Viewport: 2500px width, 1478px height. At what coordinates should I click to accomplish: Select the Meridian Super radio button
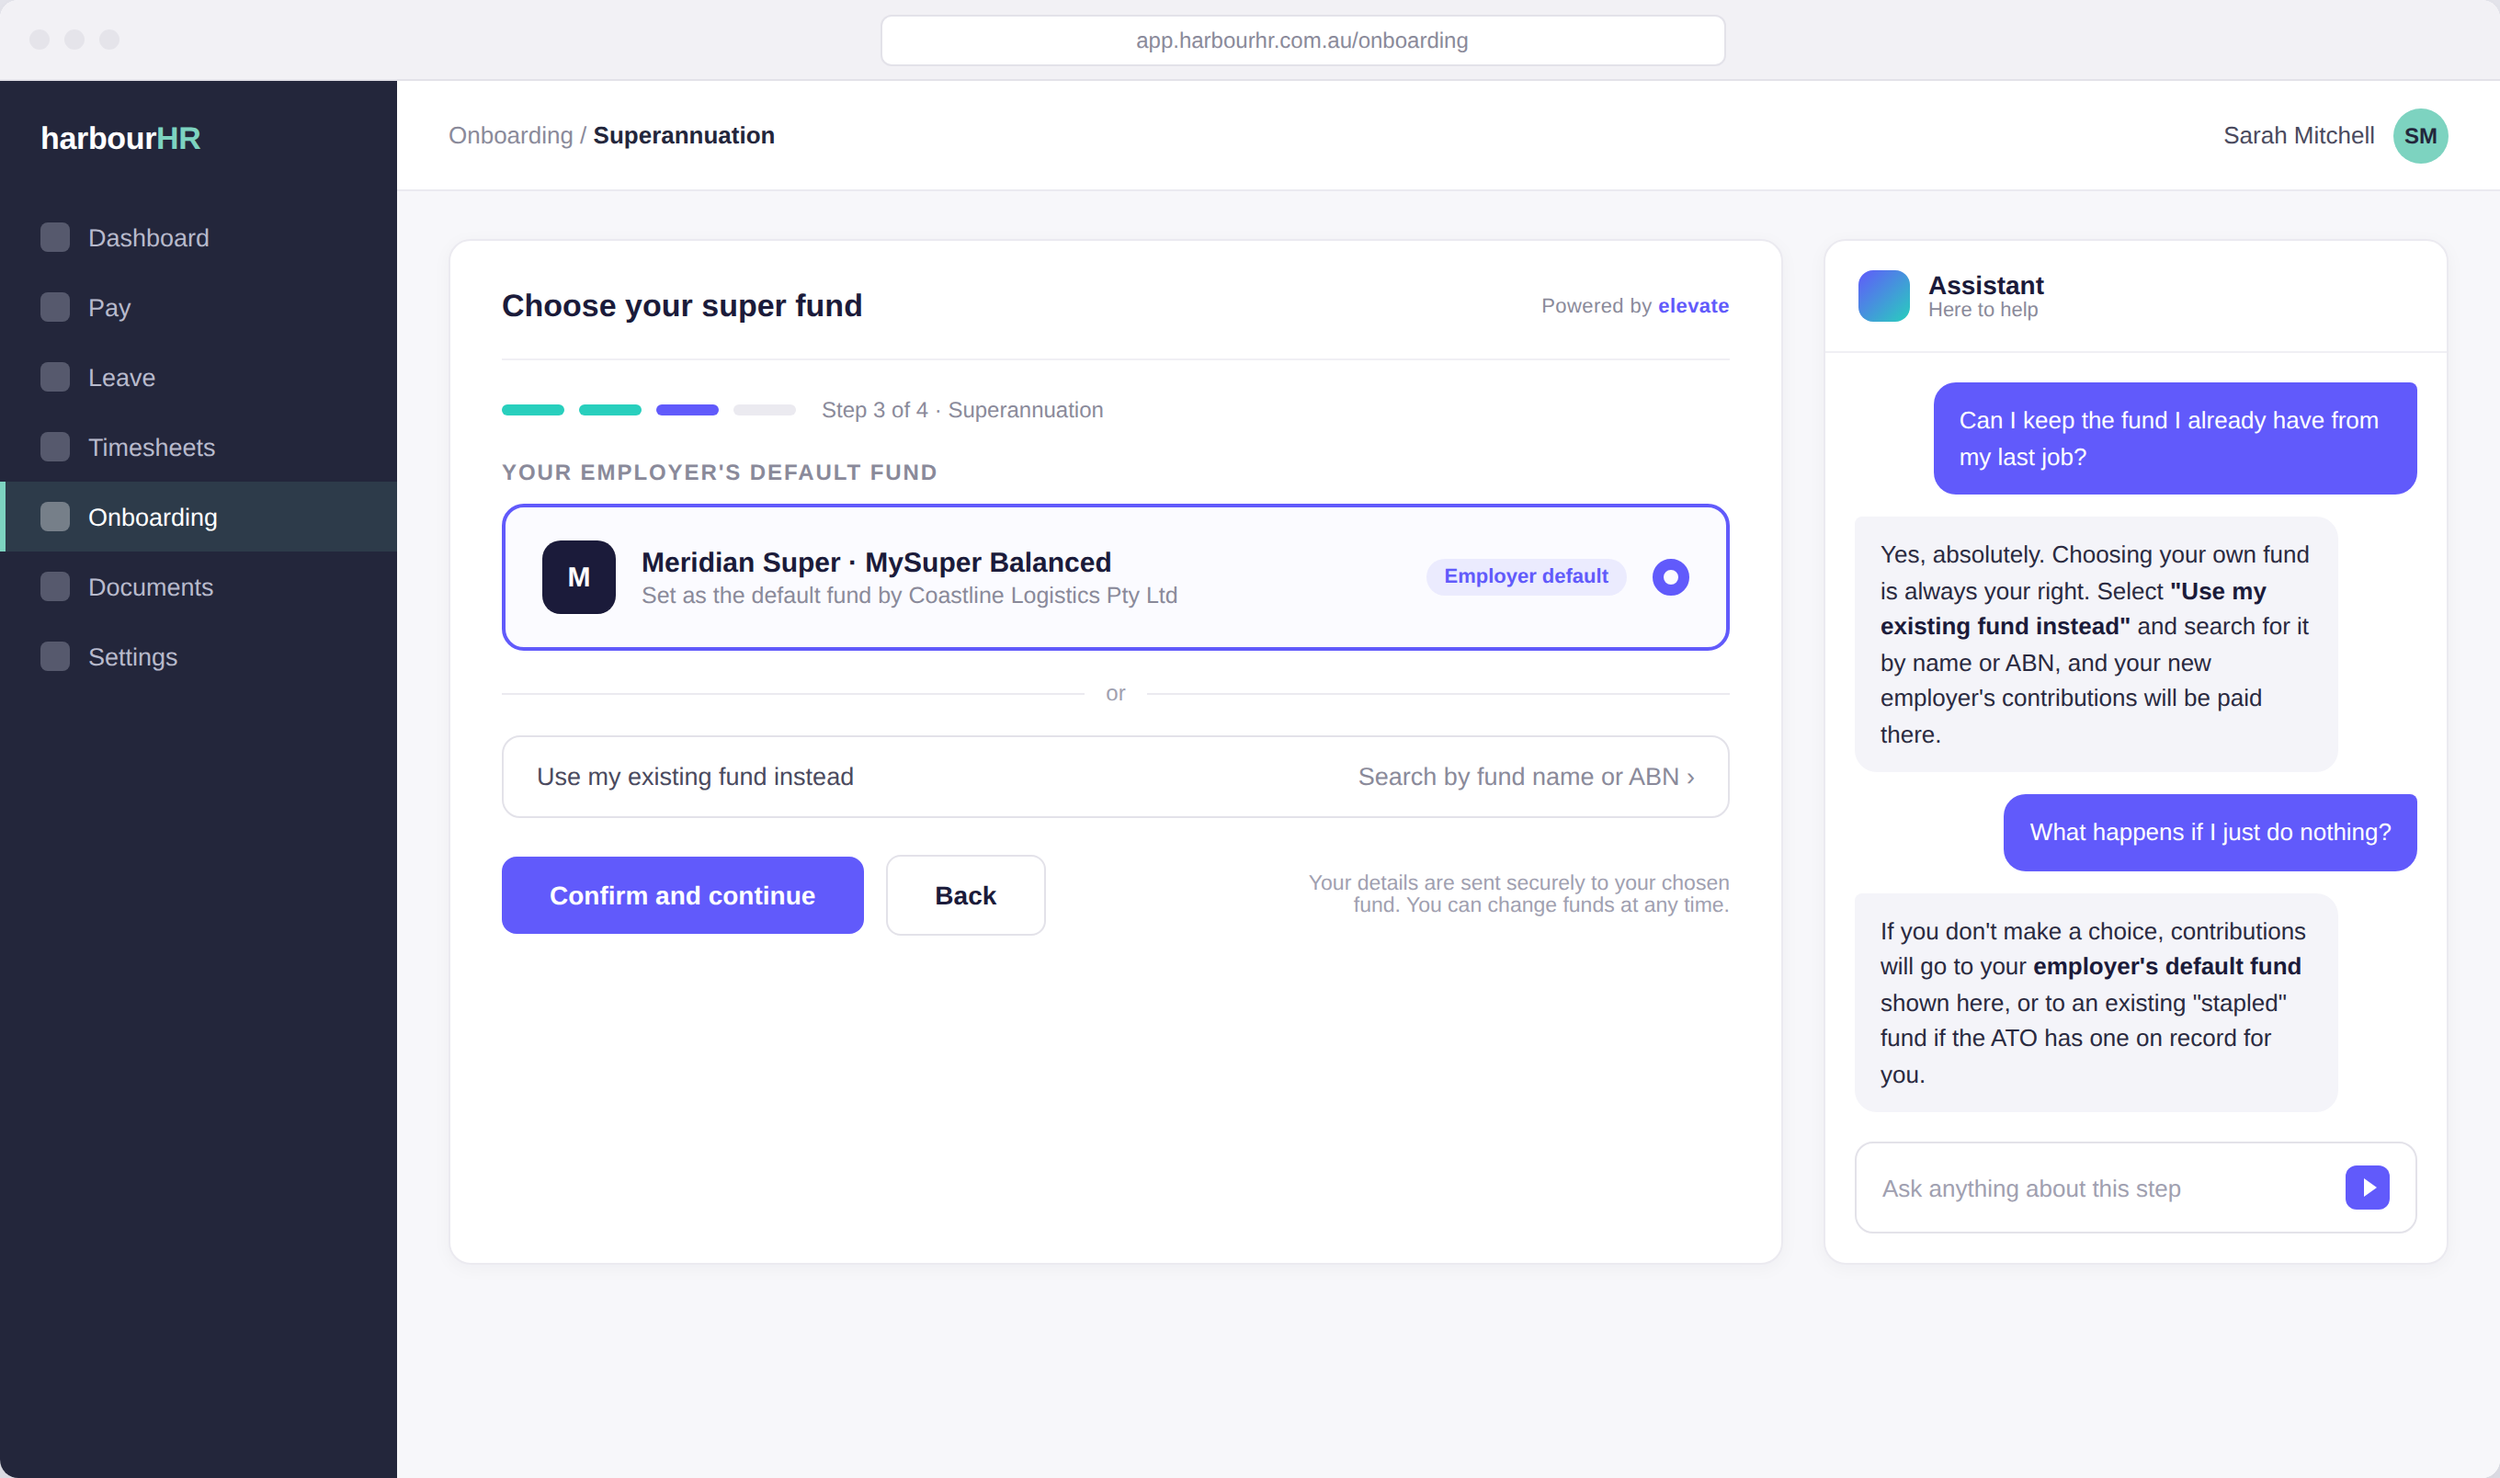click(1670, 577)
